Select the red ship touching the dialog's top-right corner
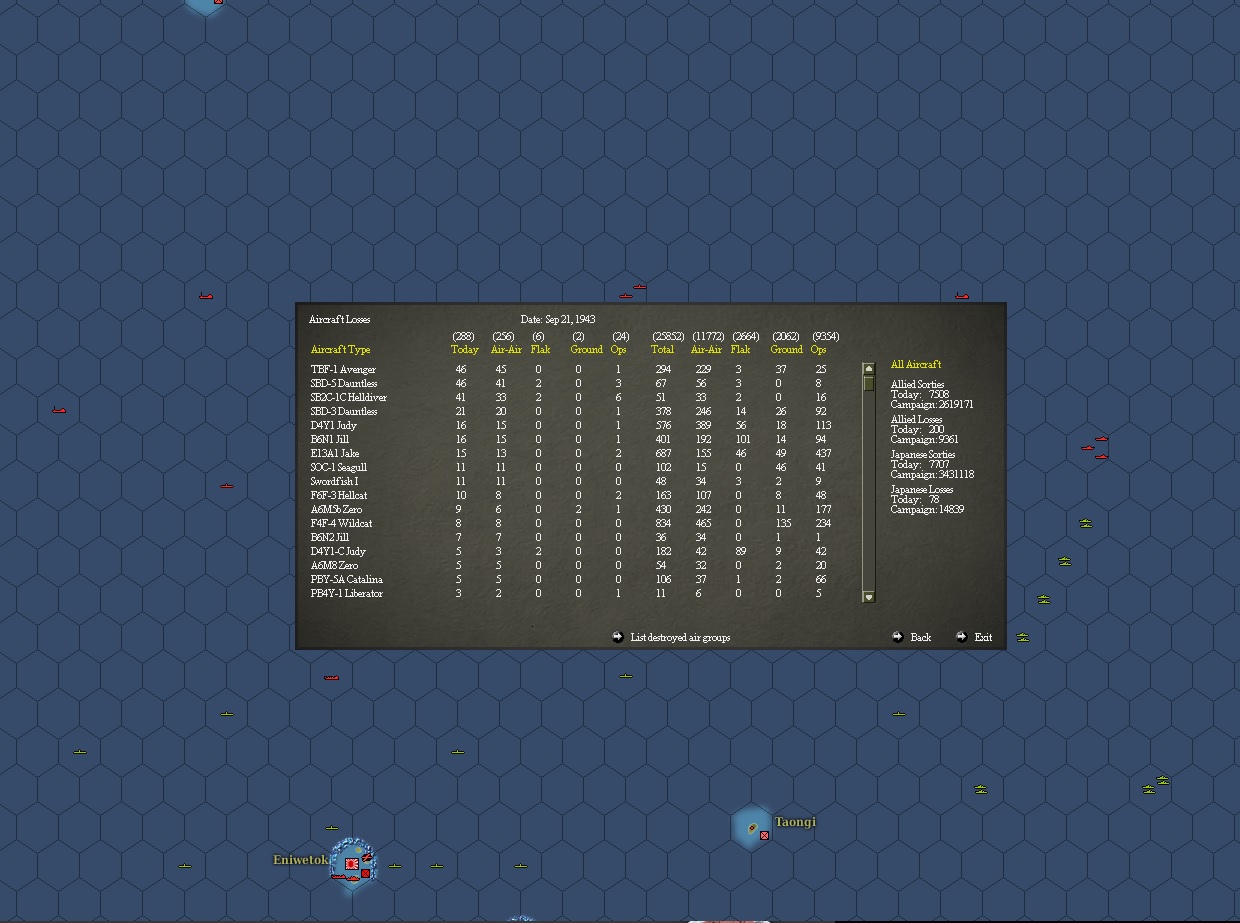The height and width of the screenshot is (923, 1240). [x=962, y=296]
